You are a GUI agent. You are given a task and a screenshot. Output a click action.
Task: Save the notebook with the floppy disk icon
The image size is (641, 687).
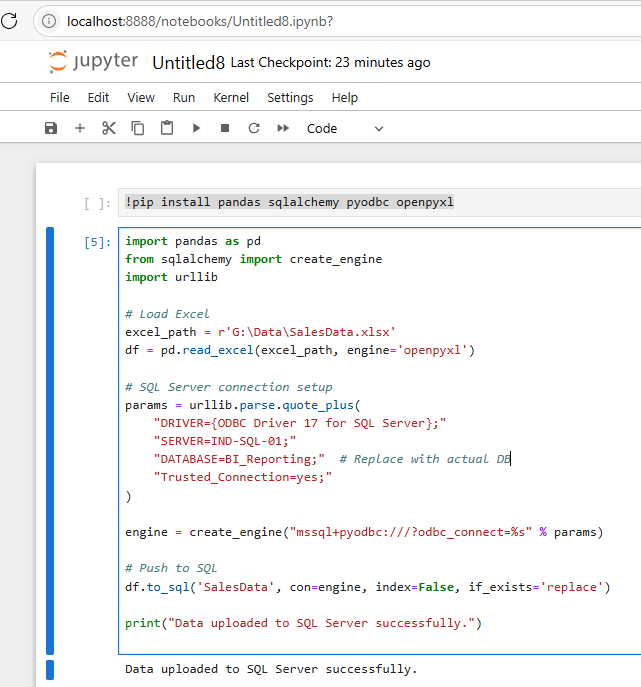[x=51, y=128]
